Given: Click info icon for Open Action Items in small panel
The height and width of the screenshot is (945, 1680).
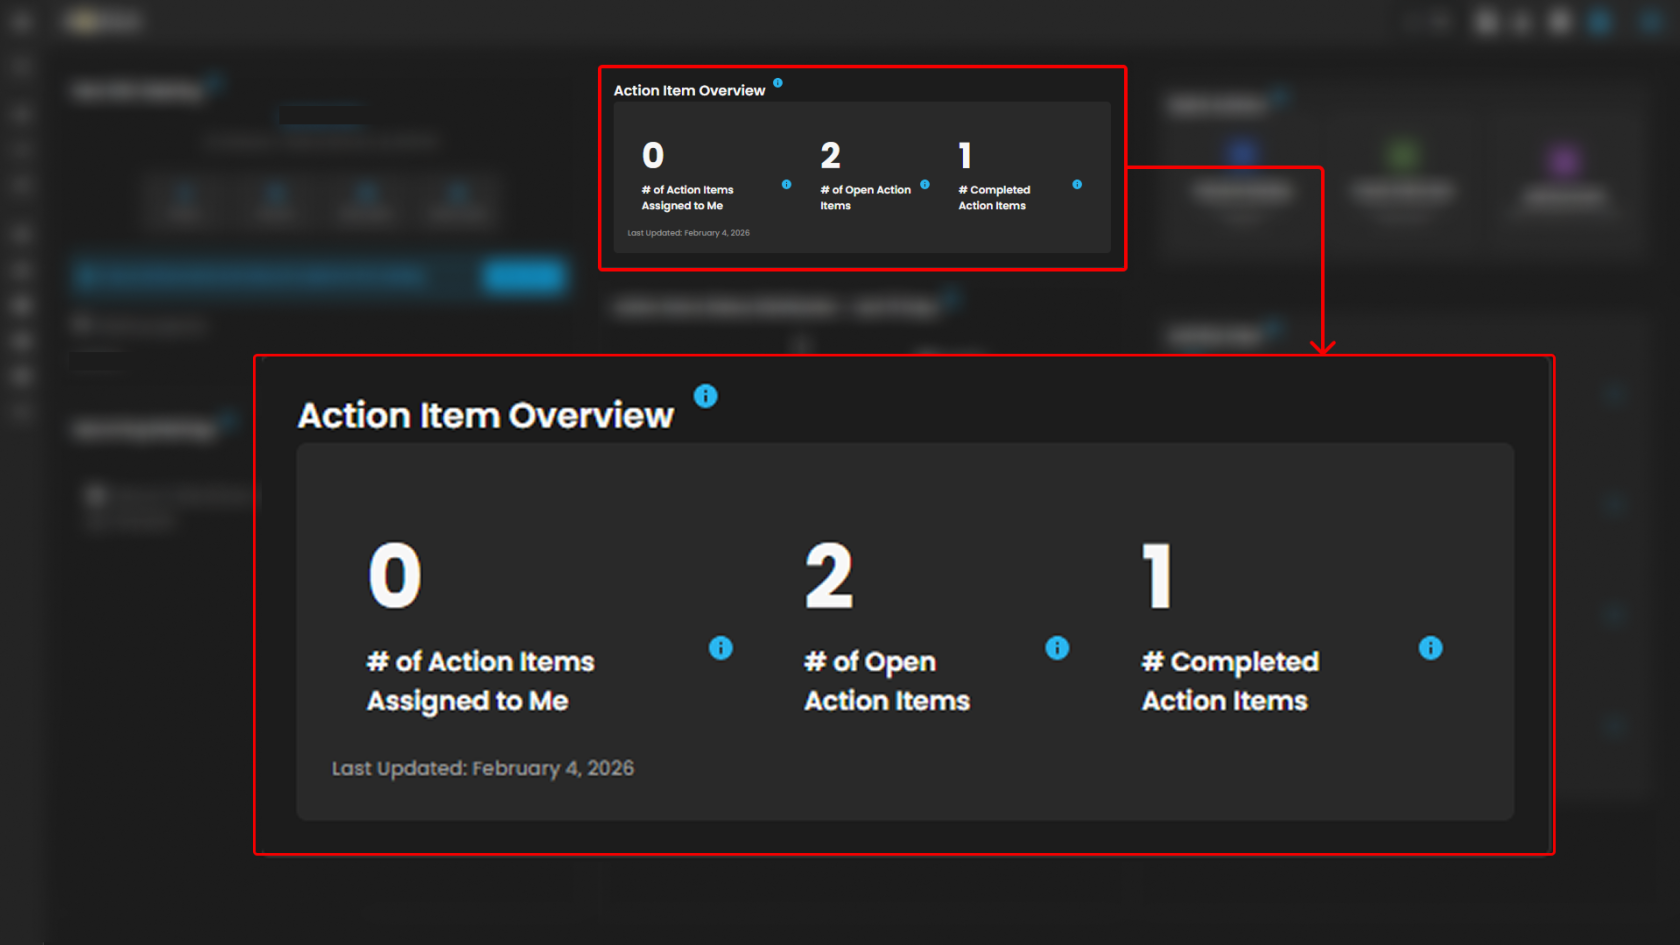Looking at the screenshot, I should tap(925, 184).
